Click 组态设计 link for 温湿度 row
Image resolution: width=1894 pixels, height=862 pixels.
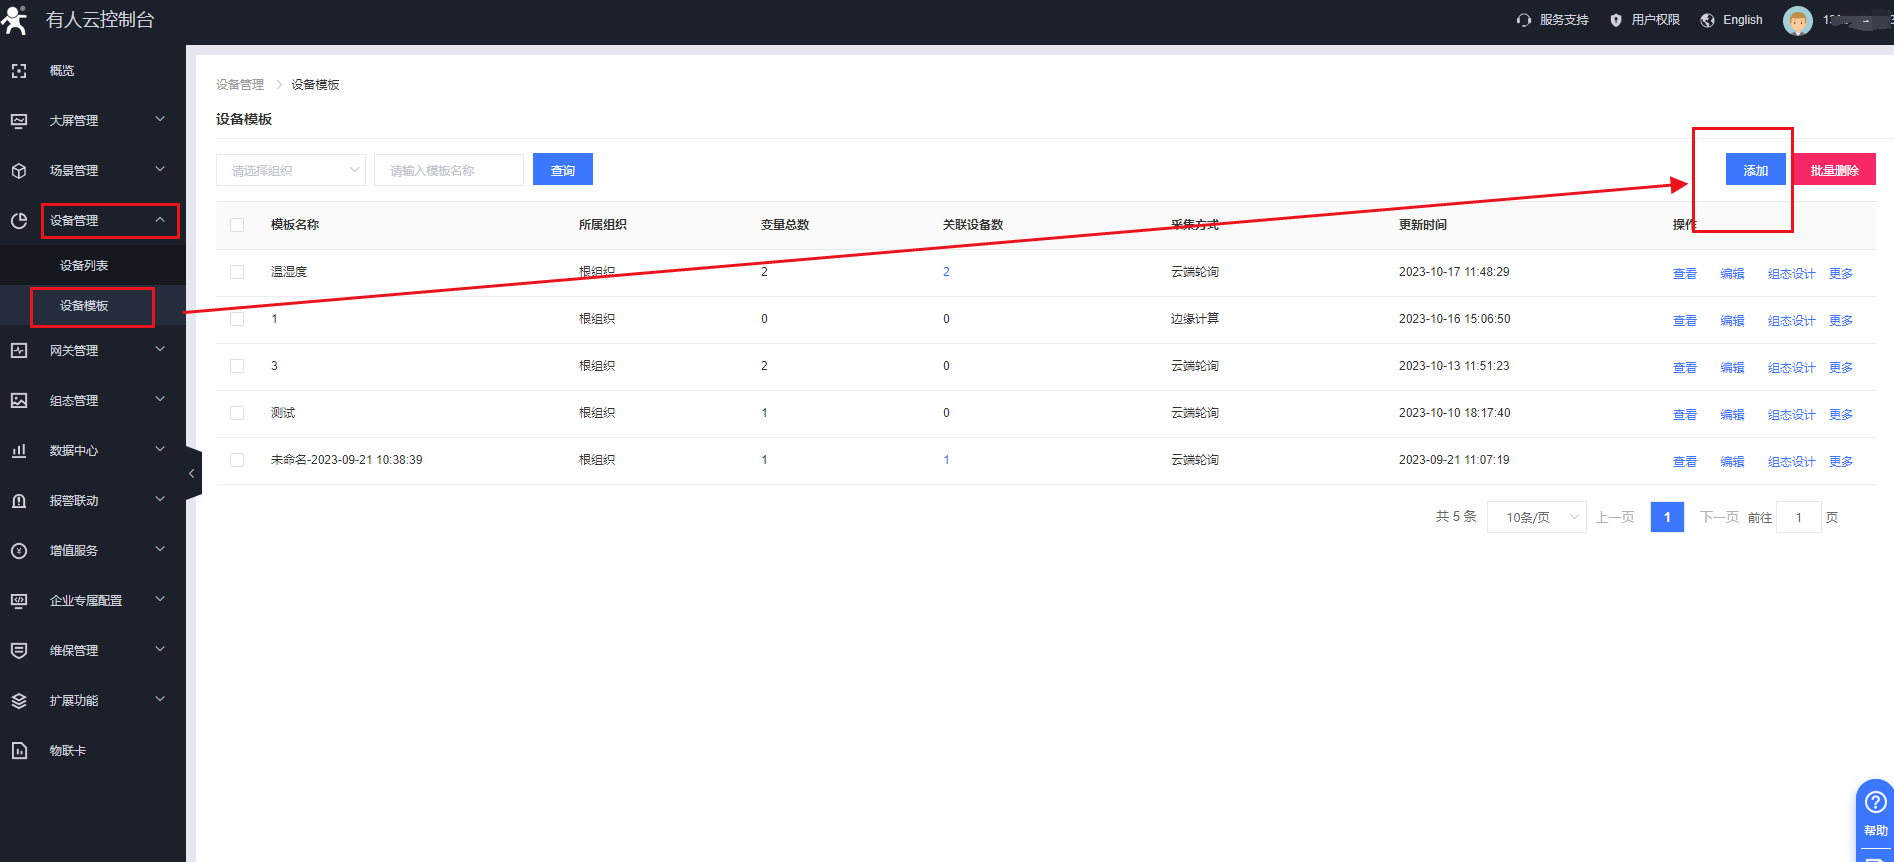point(1791,273)
